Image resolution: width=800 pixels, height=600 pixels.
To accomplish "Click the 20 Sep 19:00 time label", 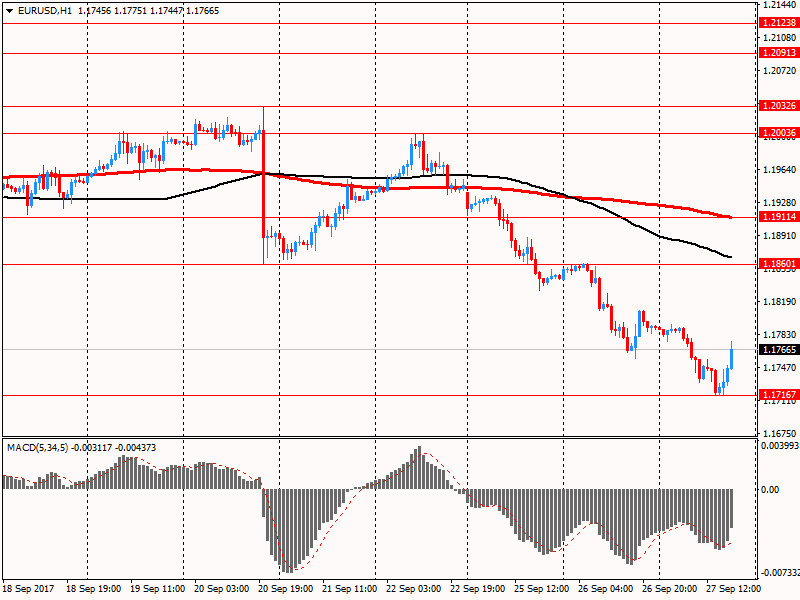I will pos(286,589).
